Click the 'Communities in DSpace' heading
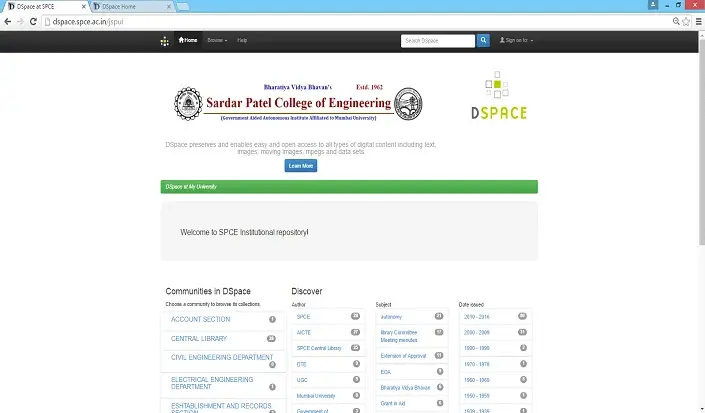 tap(208, 291)
